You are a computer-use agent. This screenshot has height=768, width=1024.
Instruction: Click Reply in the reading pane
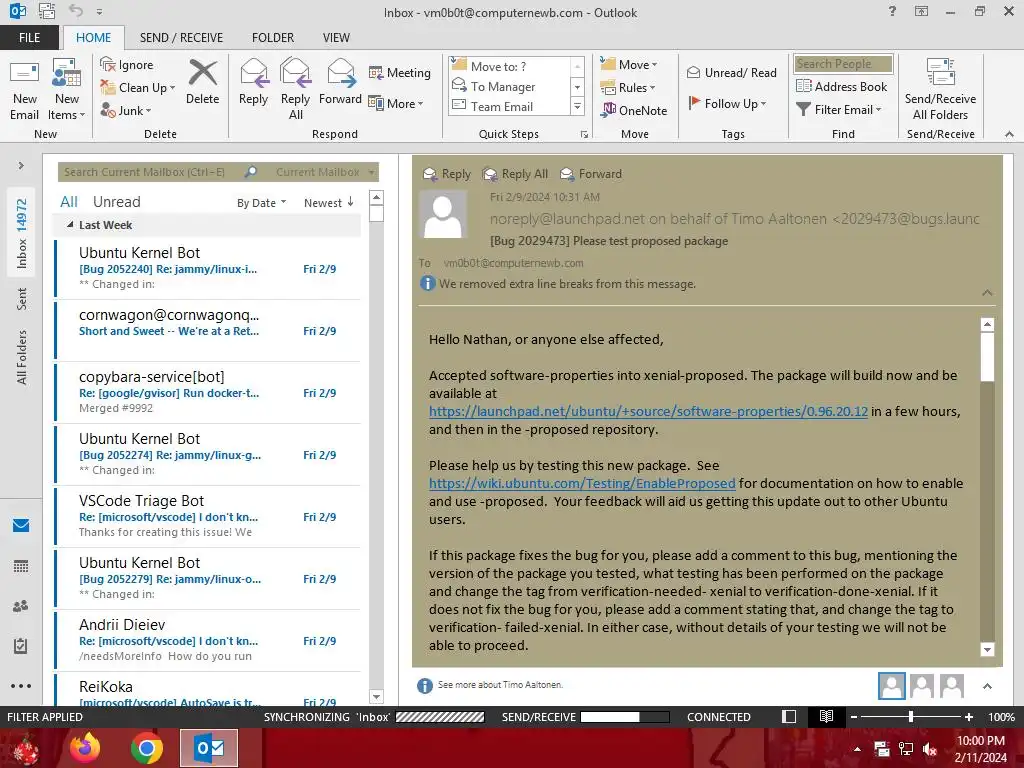(x=447, y=174)
